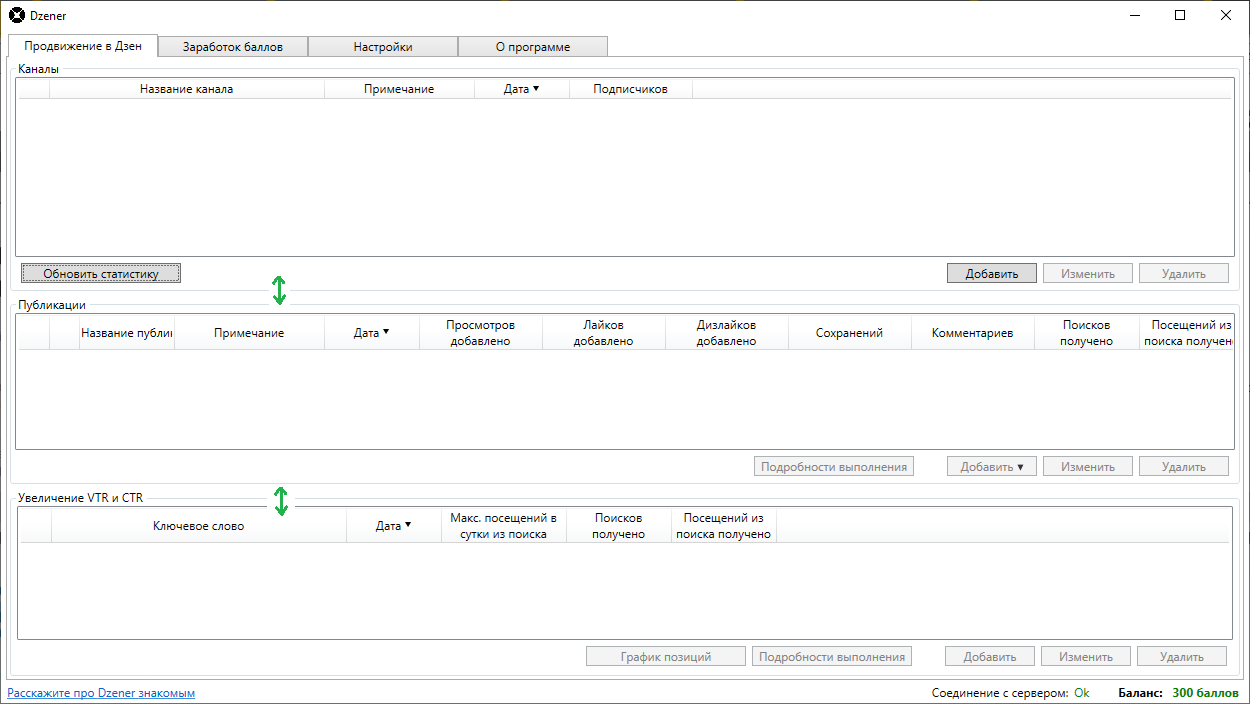Image resolution: width=1250 pixels, height=704 pixels.
Task: Add a channel with the Каналы Добавить button
Action: [x=991, y=273]
